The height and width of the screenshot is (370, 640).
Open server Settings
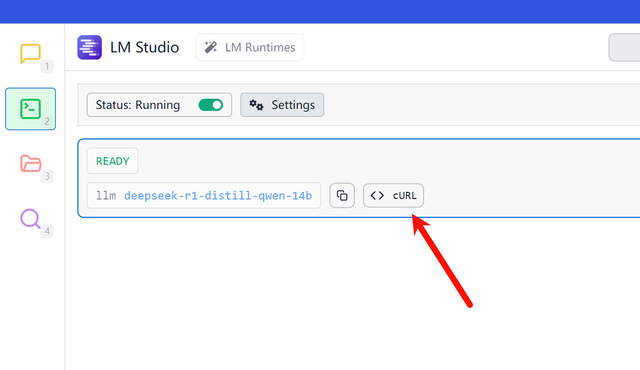[282, 105]
